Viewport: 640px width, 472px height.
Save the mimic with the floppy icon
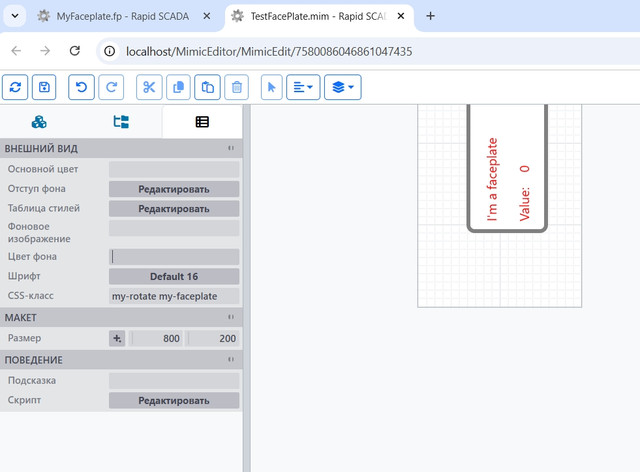click(44, 87)
